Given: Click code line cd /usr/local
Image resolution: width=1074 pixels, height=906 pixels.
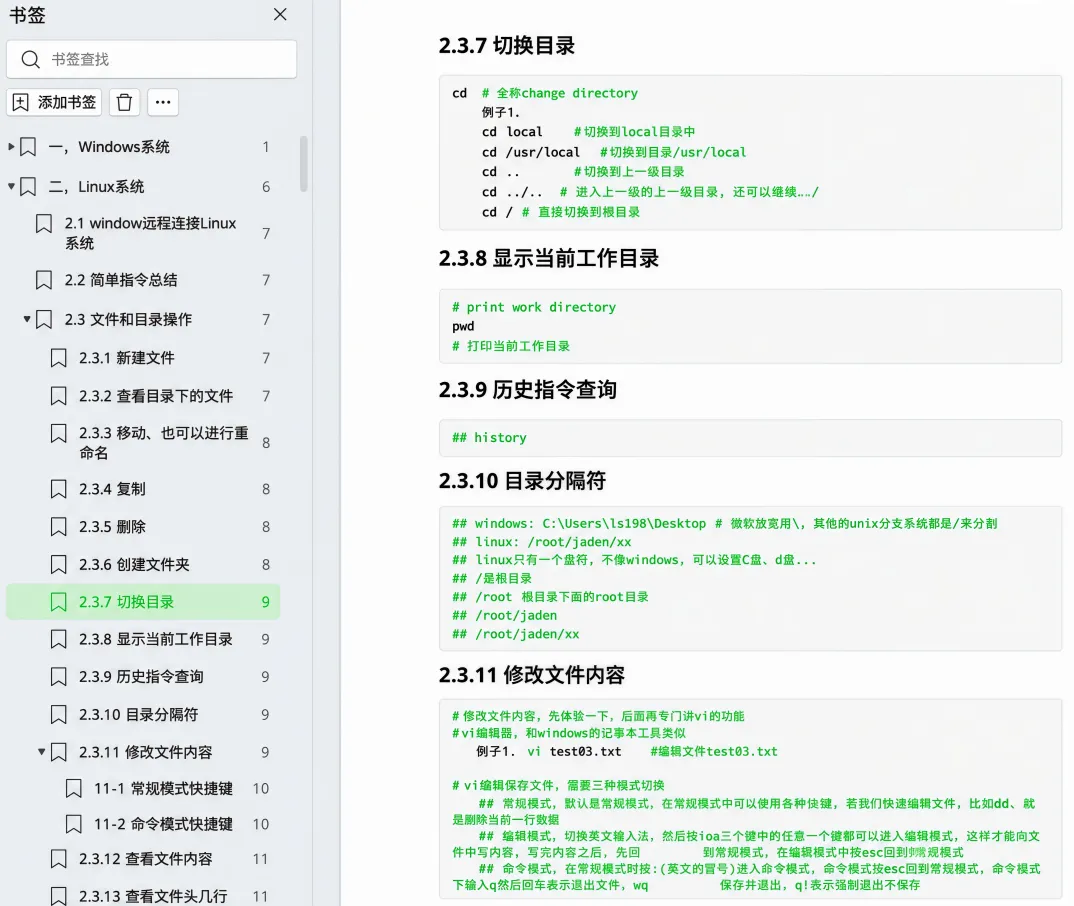Looking at the screenshot, I should 531,152.
